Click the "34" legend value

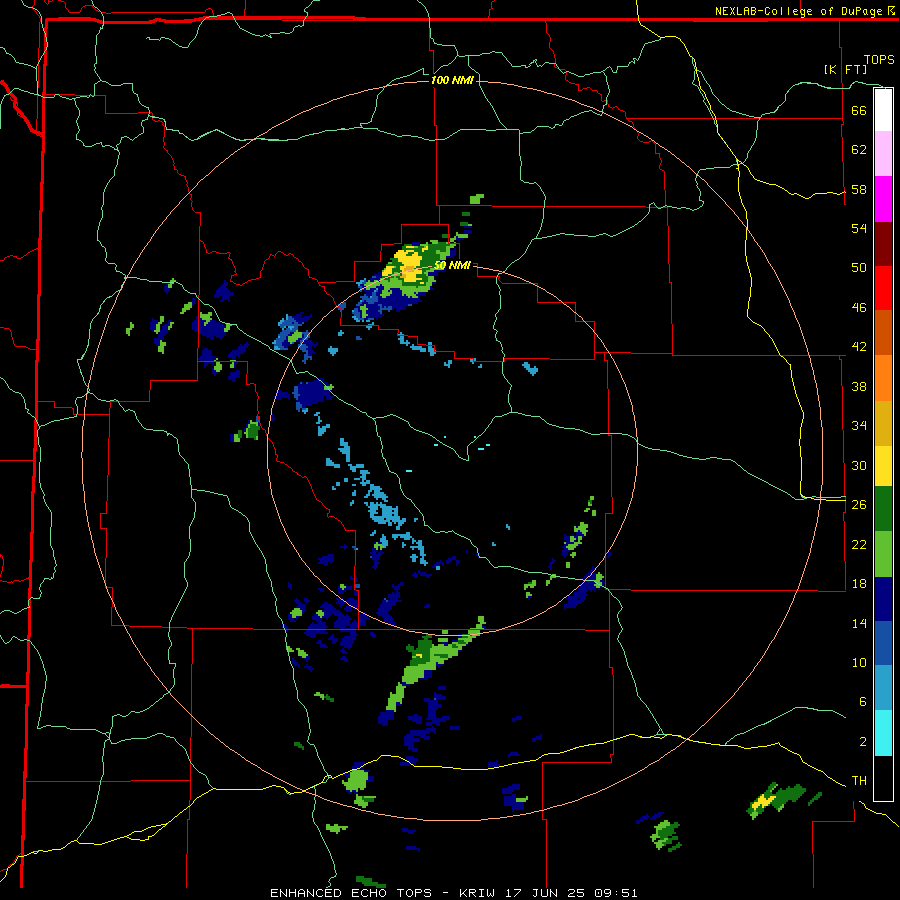click(x=859, y=426)
